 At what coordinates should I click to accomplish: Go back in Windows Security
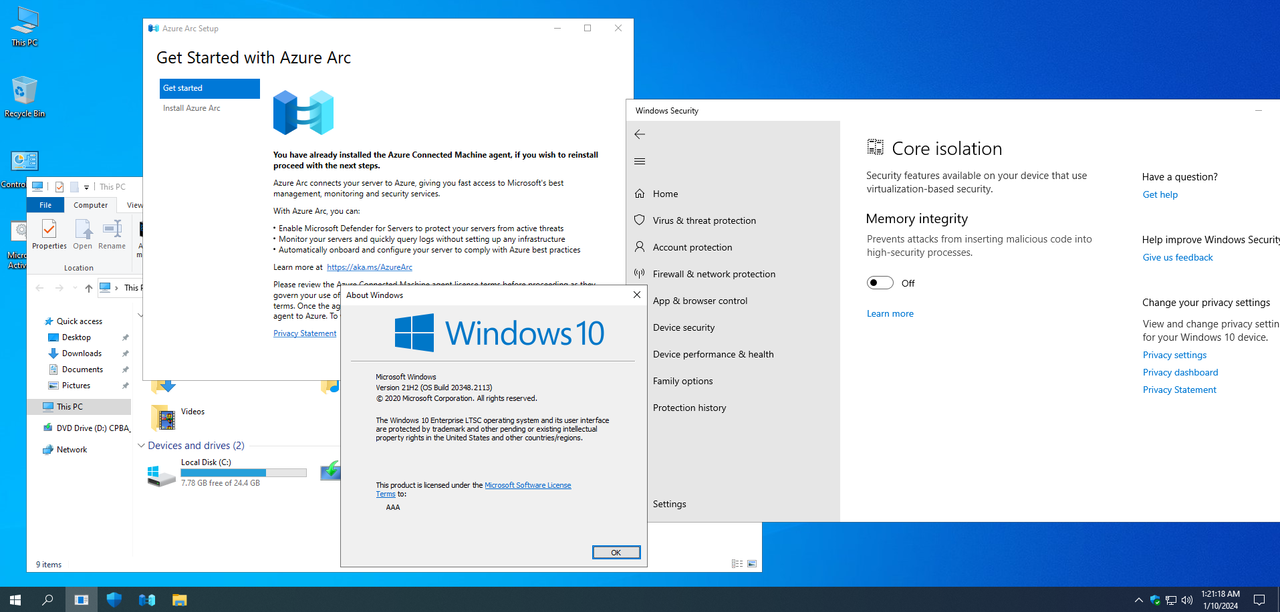(x=640, y=134)
